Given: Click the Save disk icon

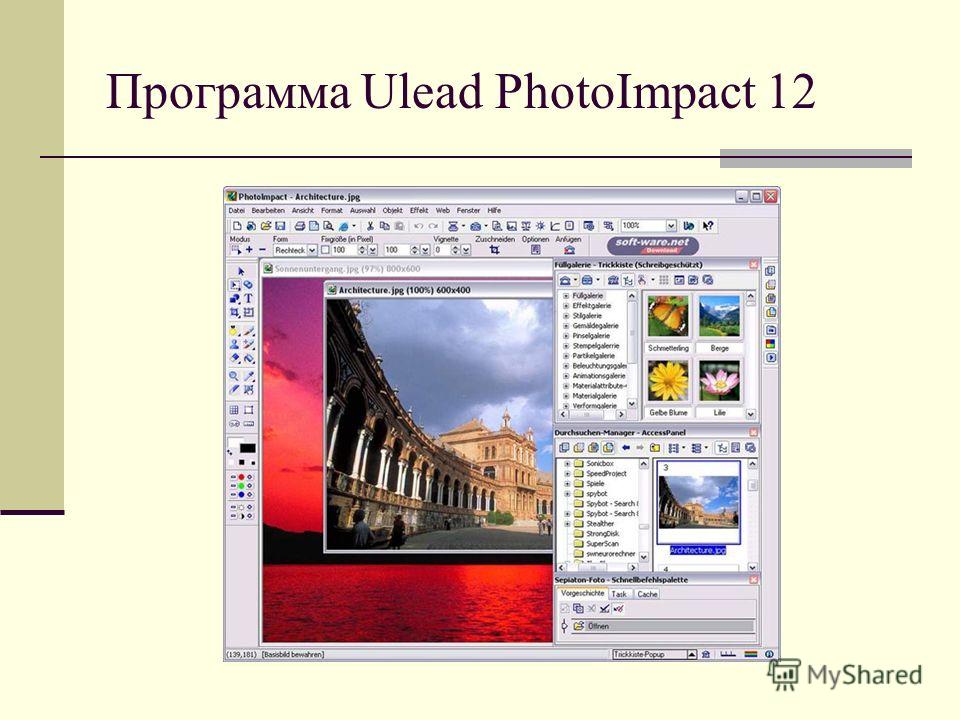Looking at the screenshot, I should pos(280,226).
